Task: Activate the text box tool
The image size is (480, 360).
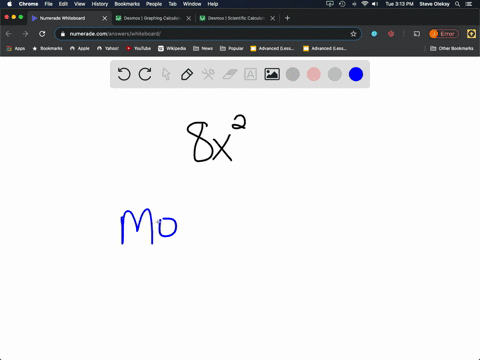Action: click(x=250, y=74)
